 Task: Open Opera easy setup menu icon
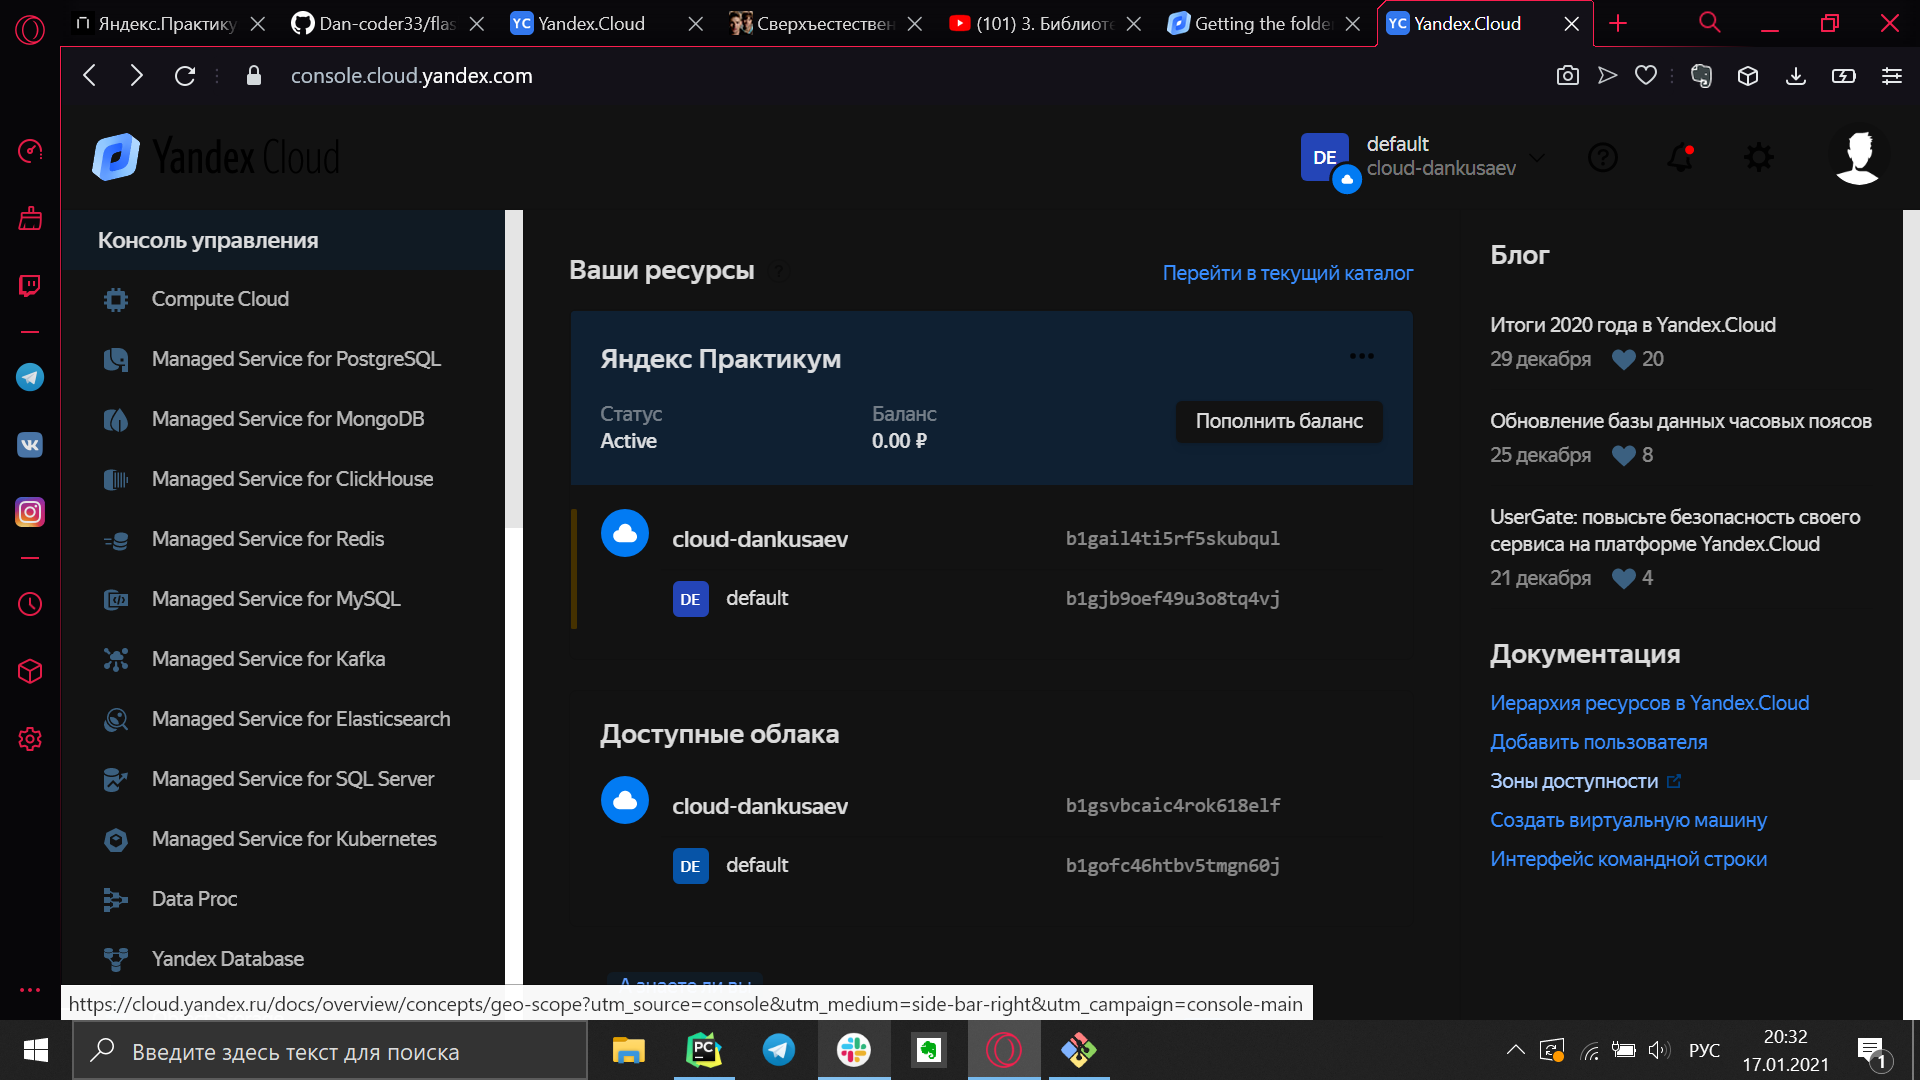coord(1891,76)
